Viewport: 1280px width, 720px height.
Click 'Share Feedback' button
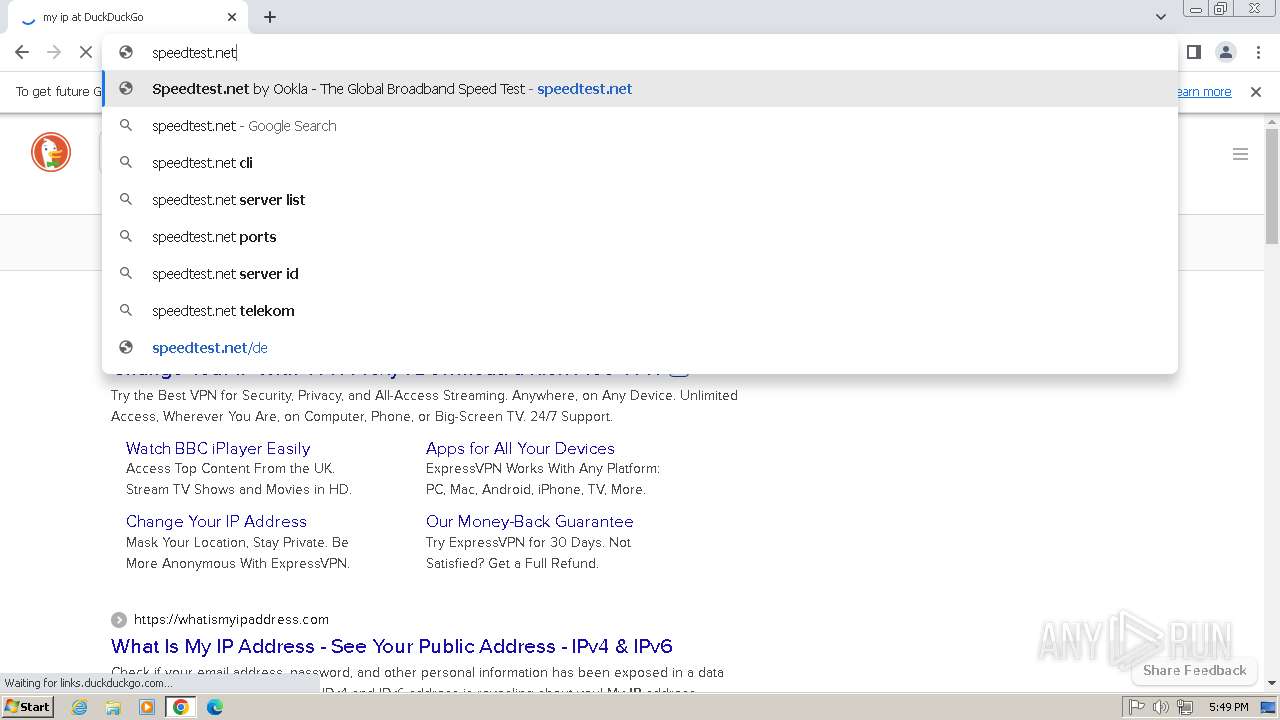pos(1194,670)
